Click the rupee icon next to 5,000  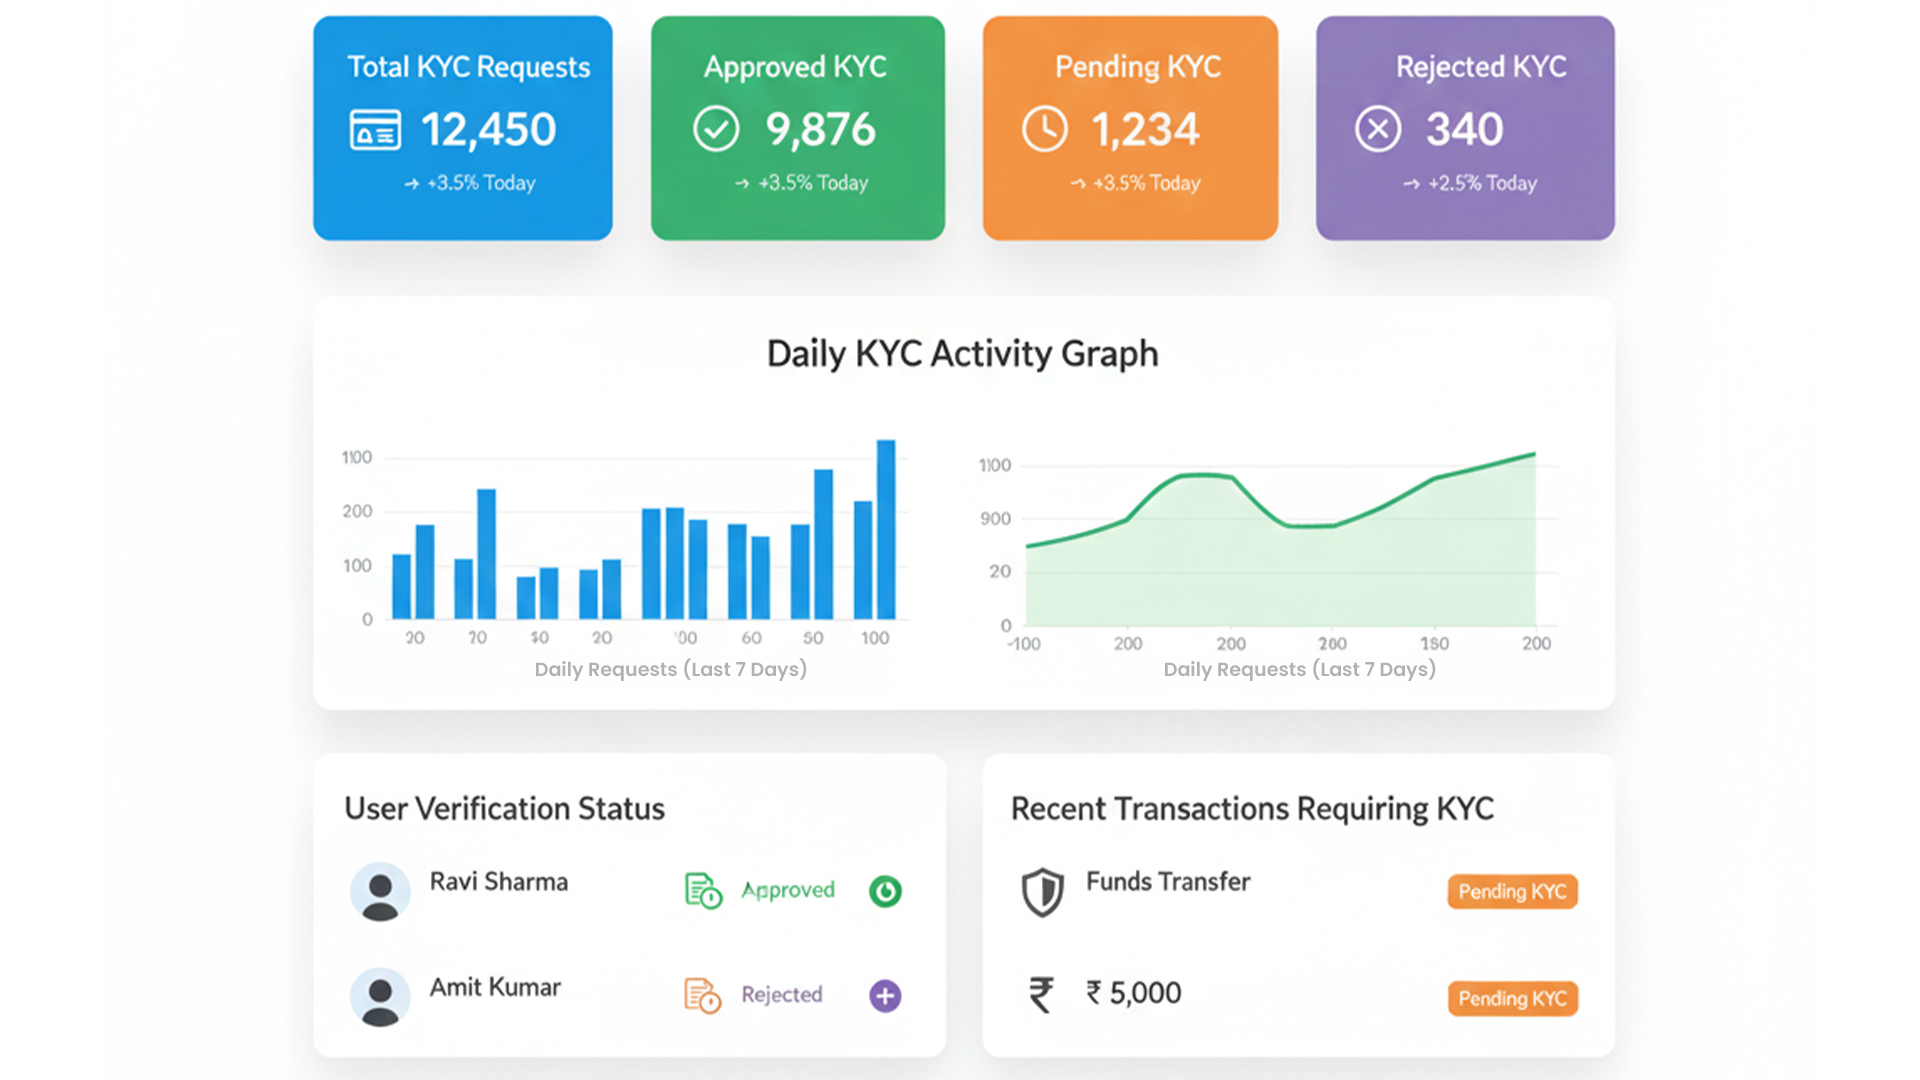1042,992
